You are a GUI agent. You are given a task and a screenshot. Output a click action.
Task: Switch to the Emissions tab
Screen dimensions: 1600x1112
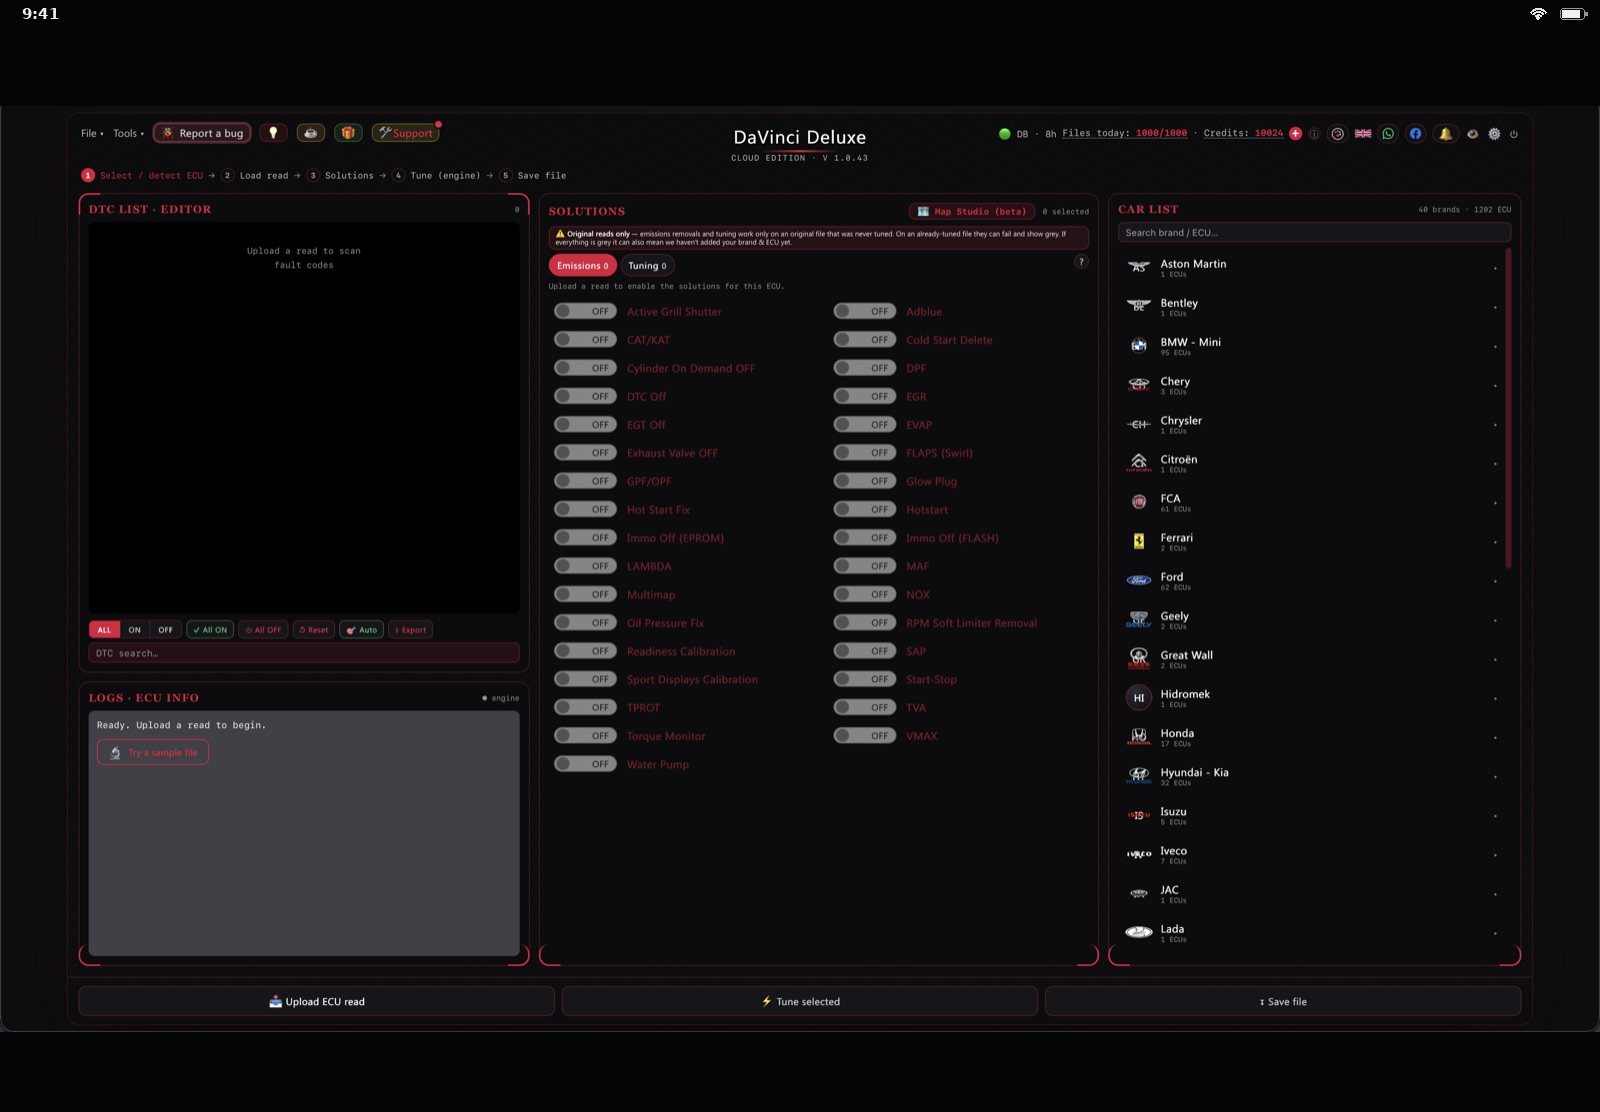583,265
